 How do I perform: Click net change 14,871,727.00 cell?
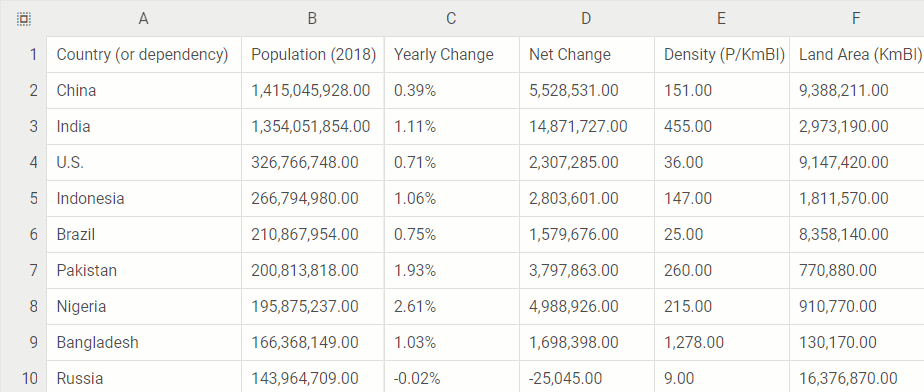coord(586,127)
